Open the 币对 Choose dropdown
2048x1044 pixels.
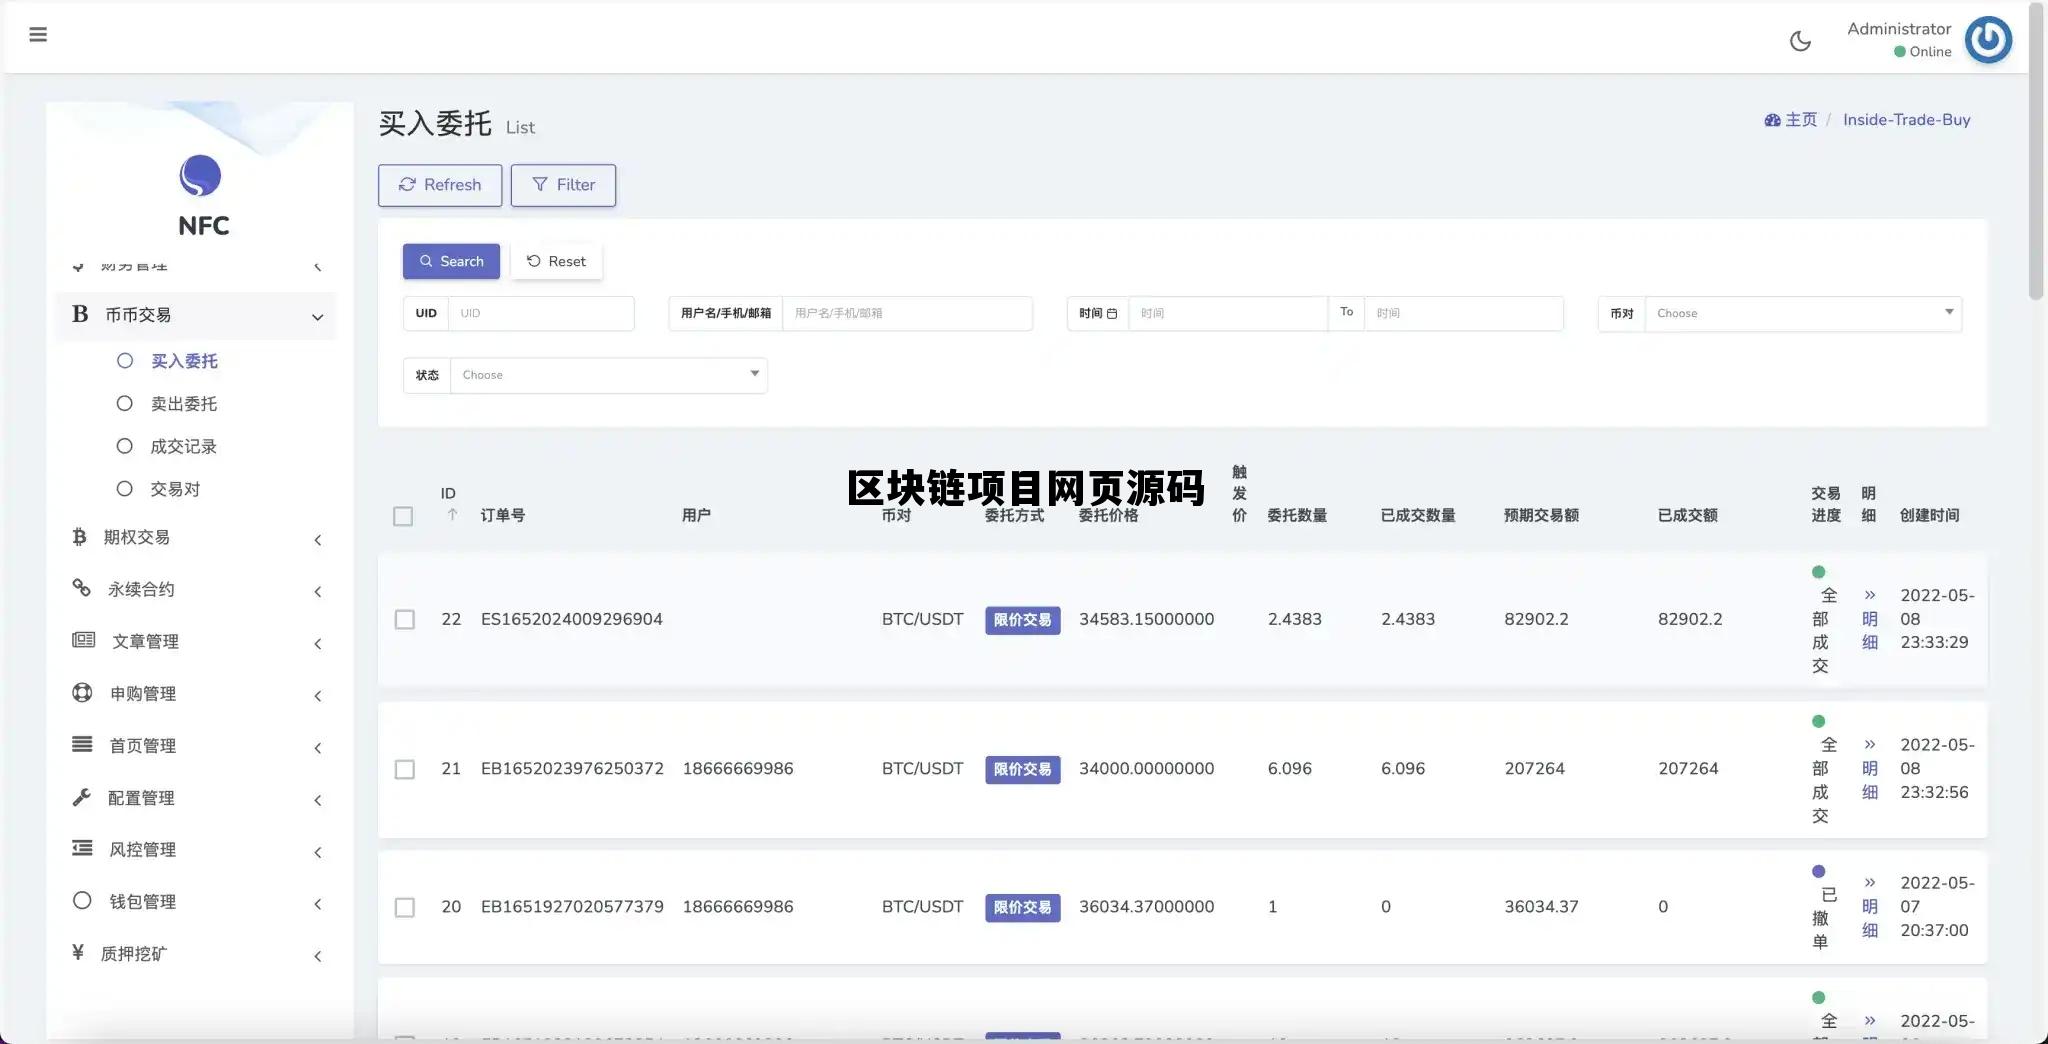tap(1800, 313)
